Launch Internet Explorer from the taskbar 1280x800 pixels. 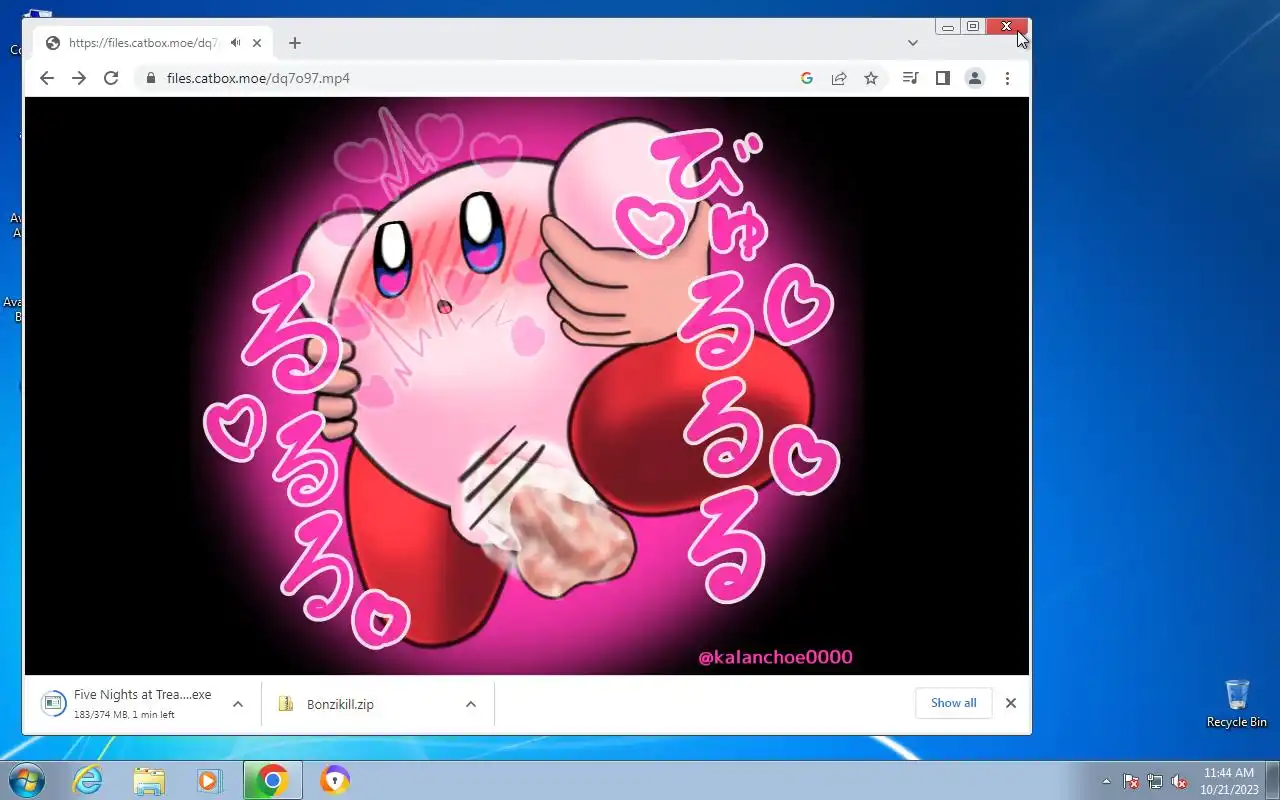[x=88, y=780]
